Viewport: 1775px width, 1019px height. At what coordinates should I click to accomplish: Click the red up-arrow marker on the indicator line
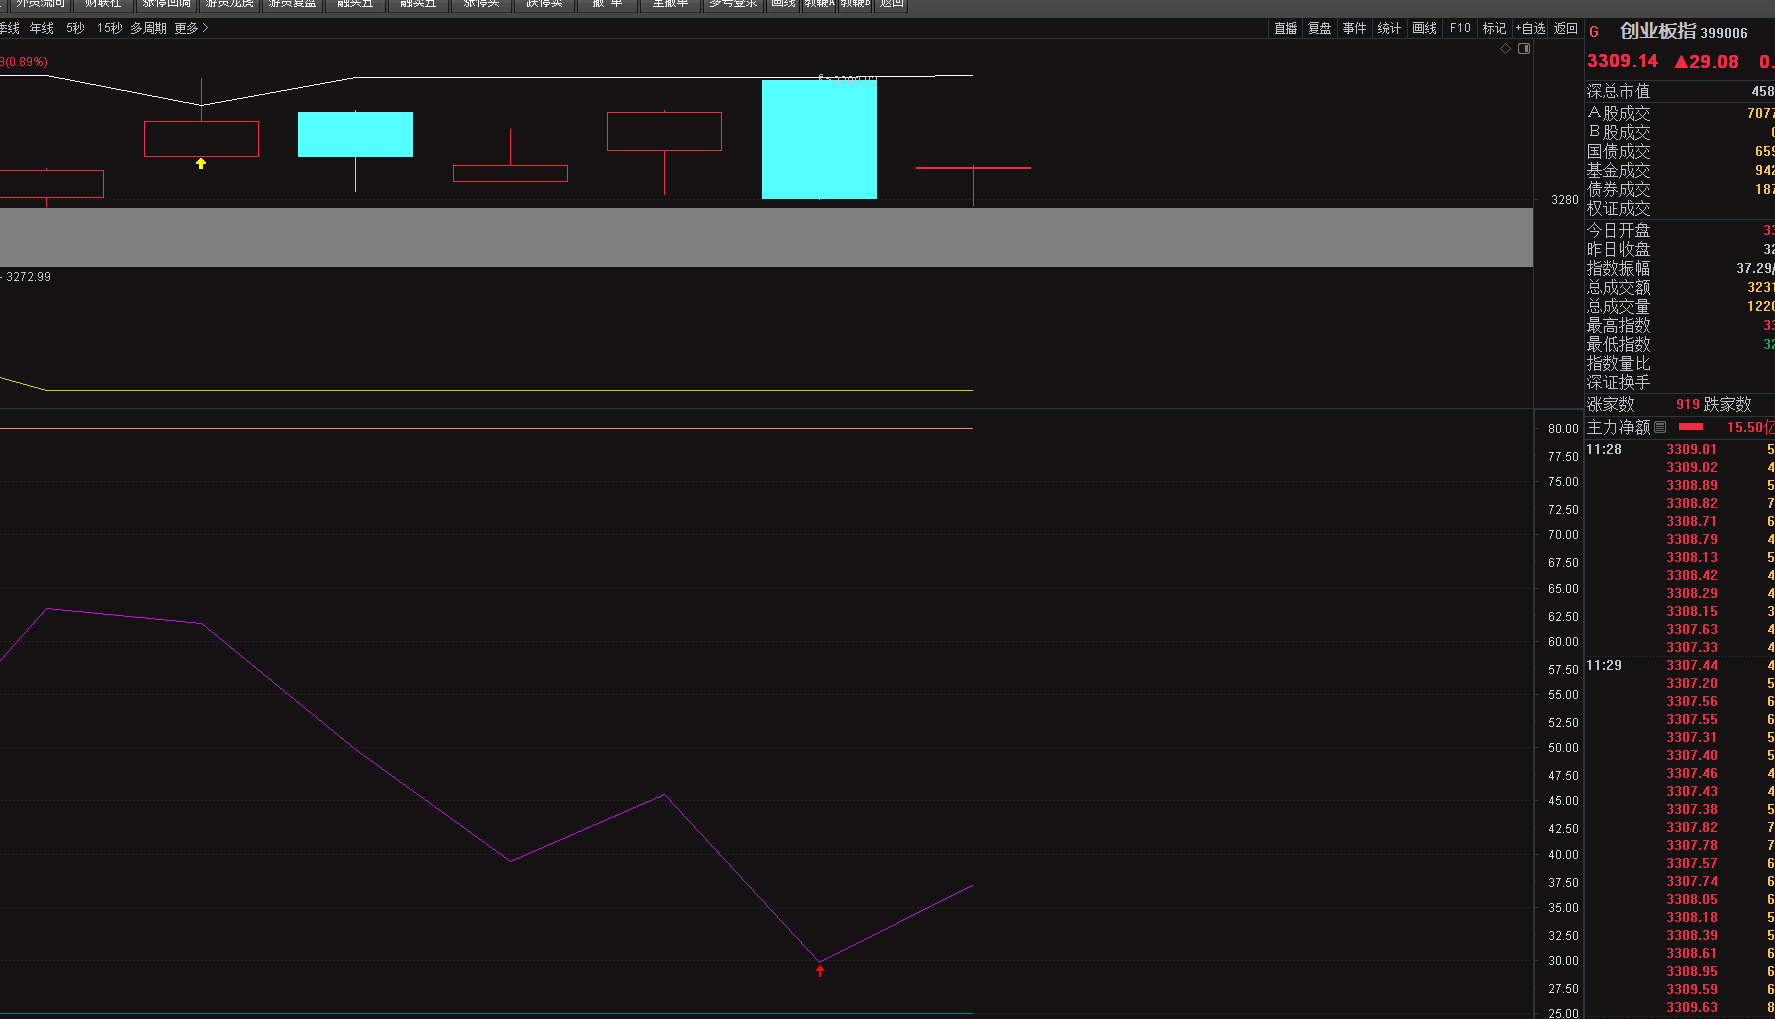tap(820, 970)
